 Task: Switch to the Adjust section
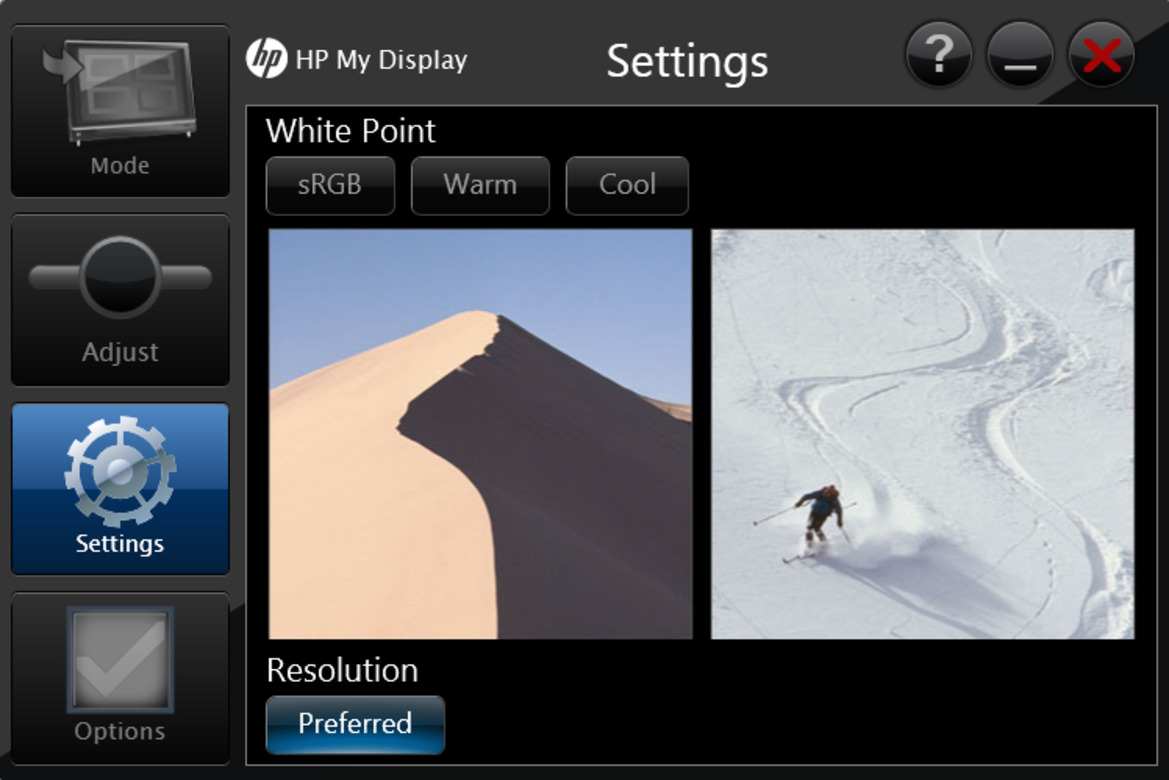click(120, 300)
